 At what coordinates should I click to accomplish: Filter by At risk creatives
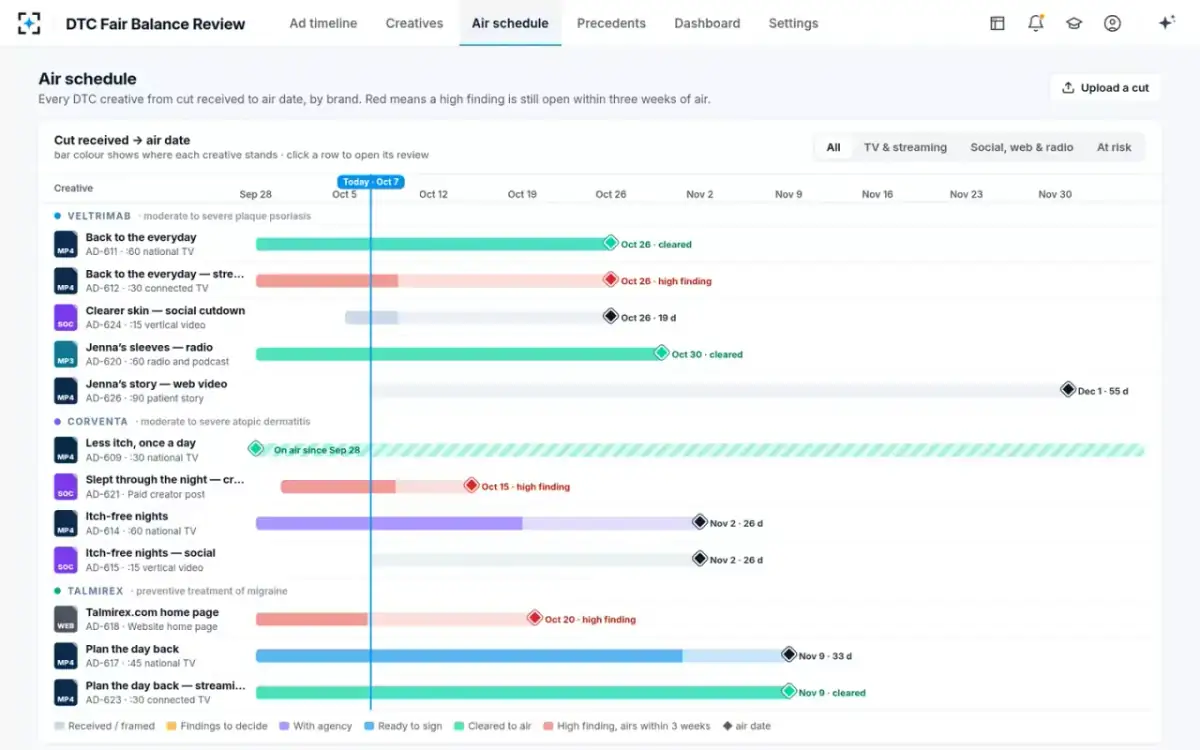1114,147
